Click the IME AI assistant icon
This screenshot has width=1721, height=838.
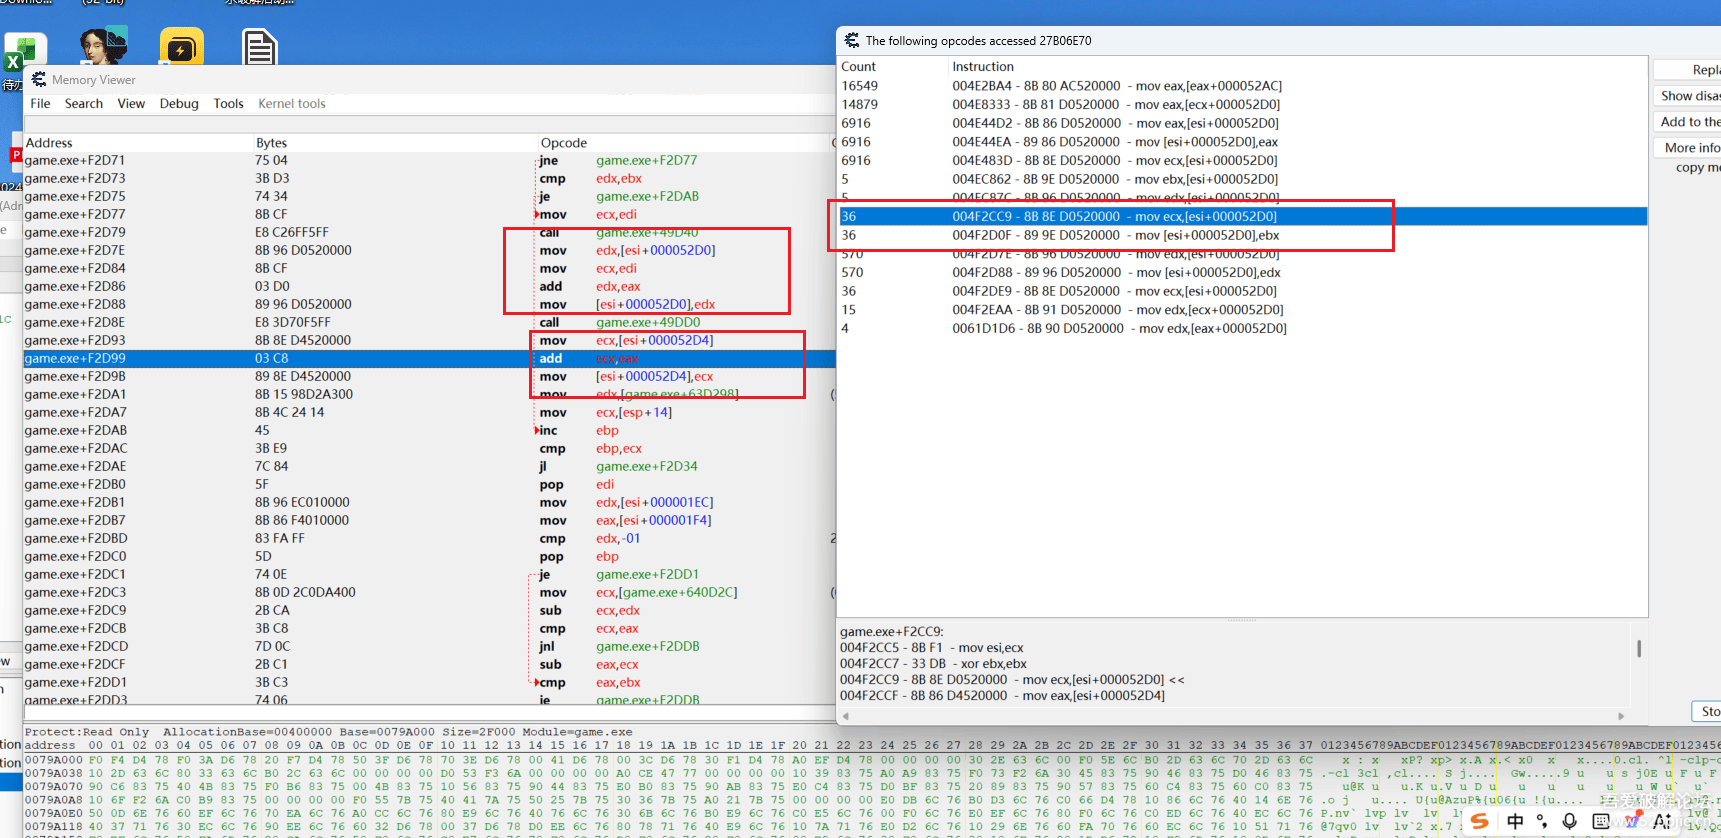pos(1663,821)
